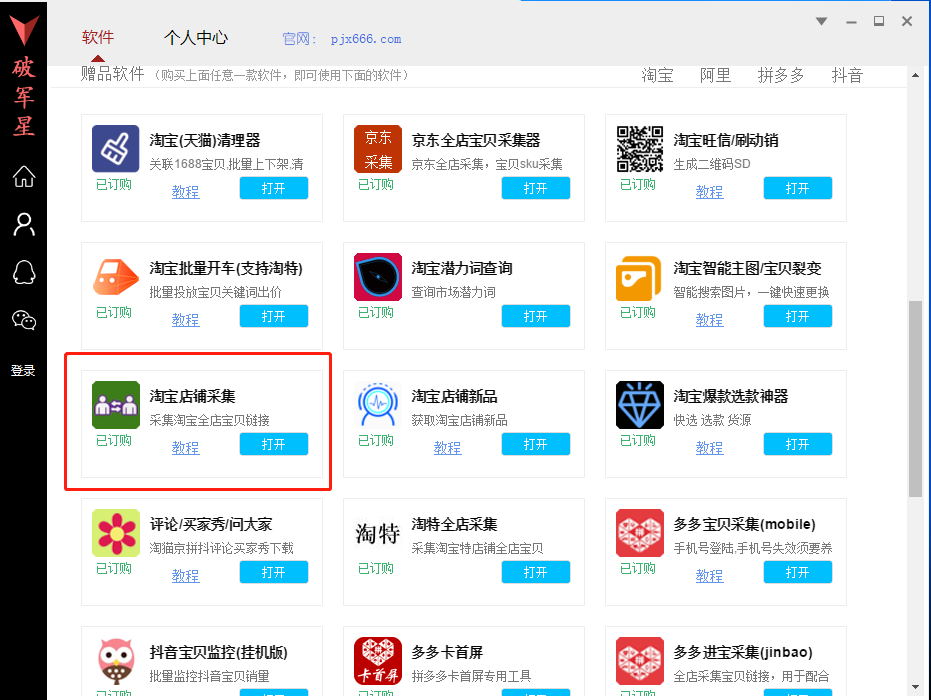The height and width of the screenshot is (700, 931).
Task: View 教程 for 评论/买家秀/问大家
Action: [x=185, y=575]
